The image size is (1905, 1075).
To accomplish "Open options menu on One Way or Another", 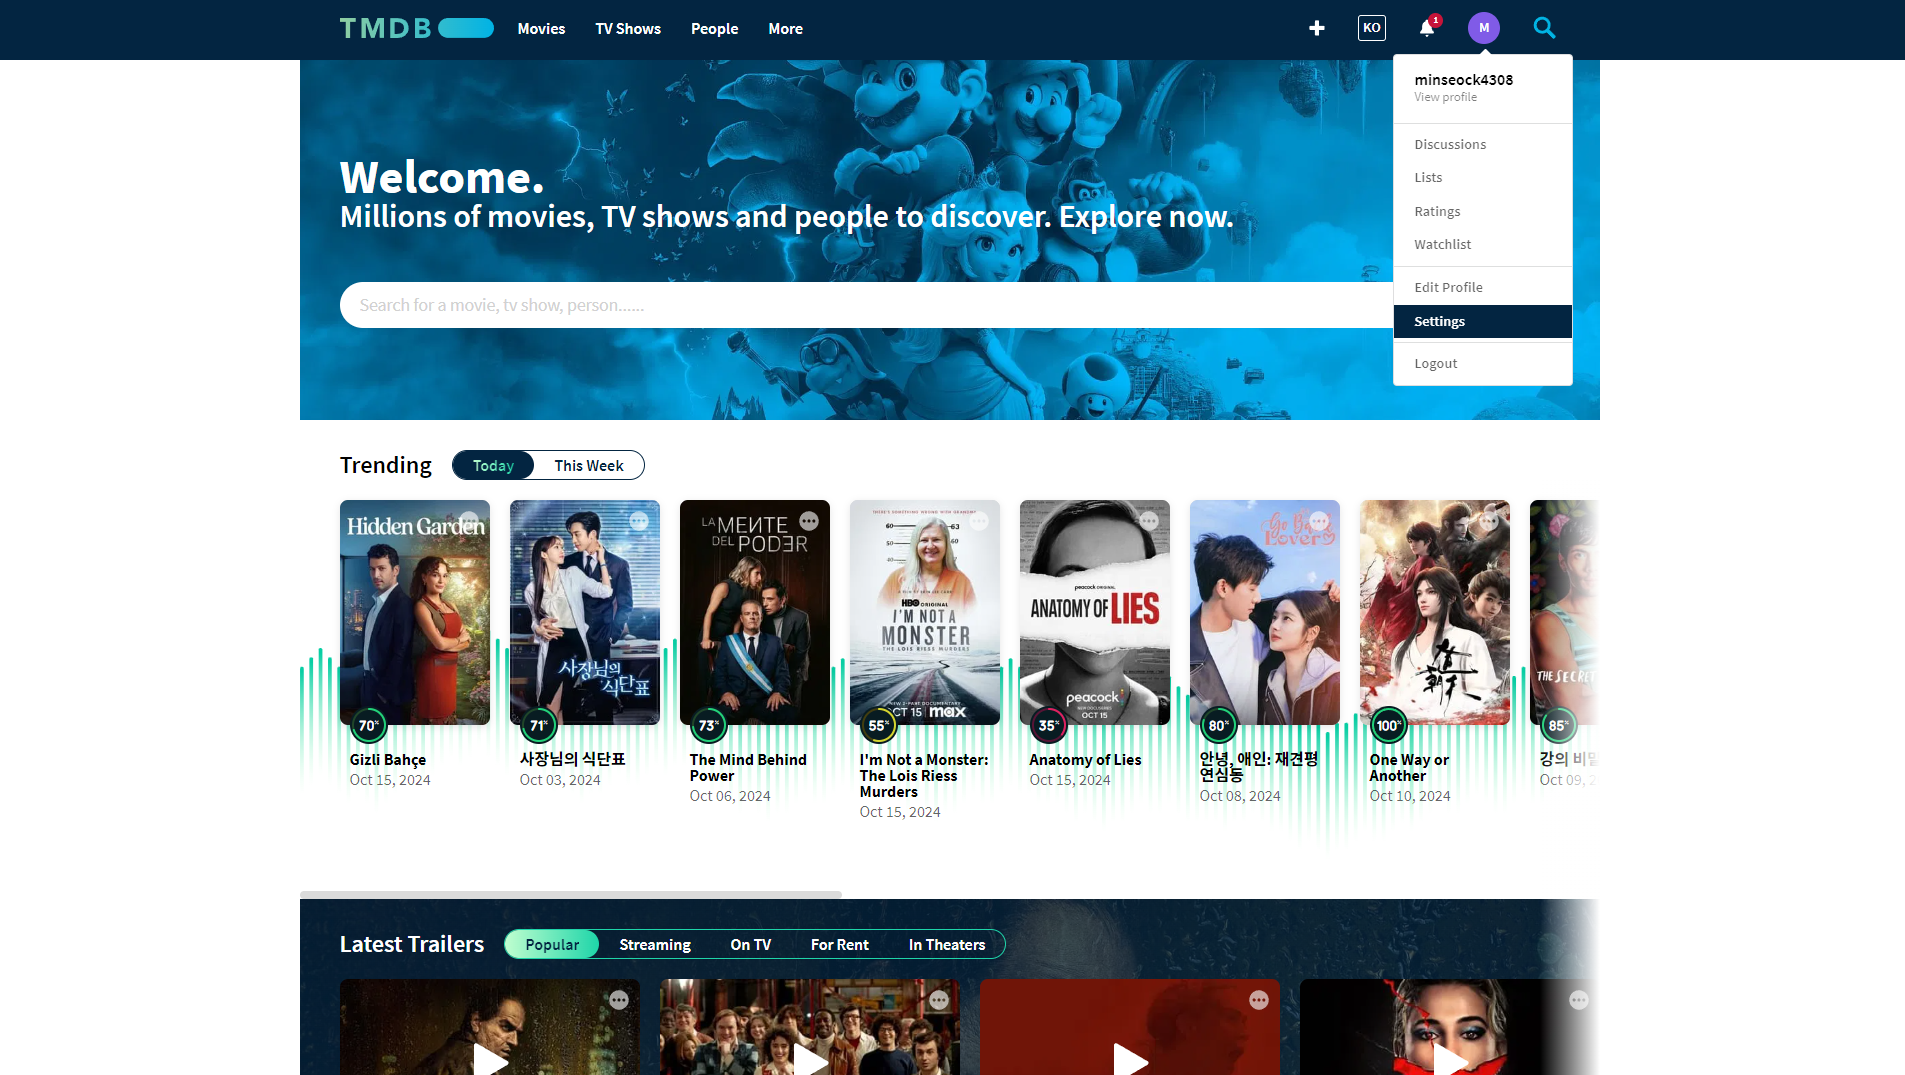I will coord(1489,521).
